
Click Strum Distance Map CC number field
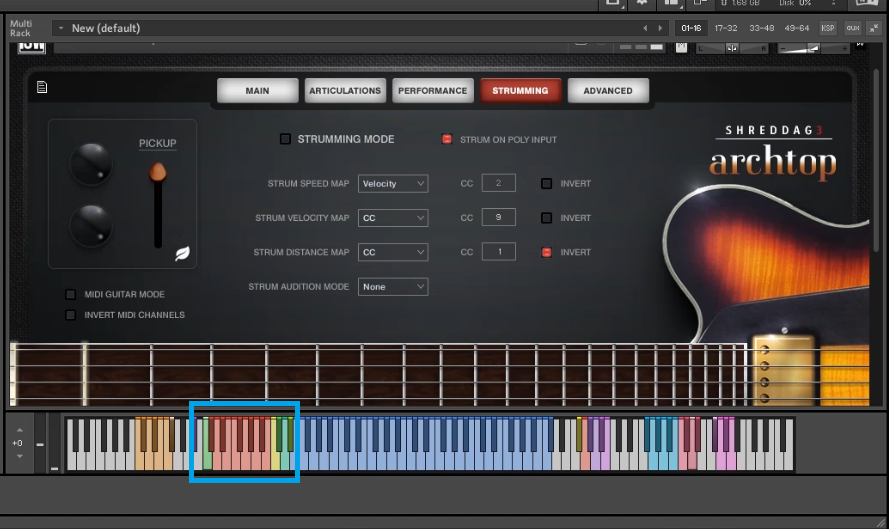(x=498, y=252)
